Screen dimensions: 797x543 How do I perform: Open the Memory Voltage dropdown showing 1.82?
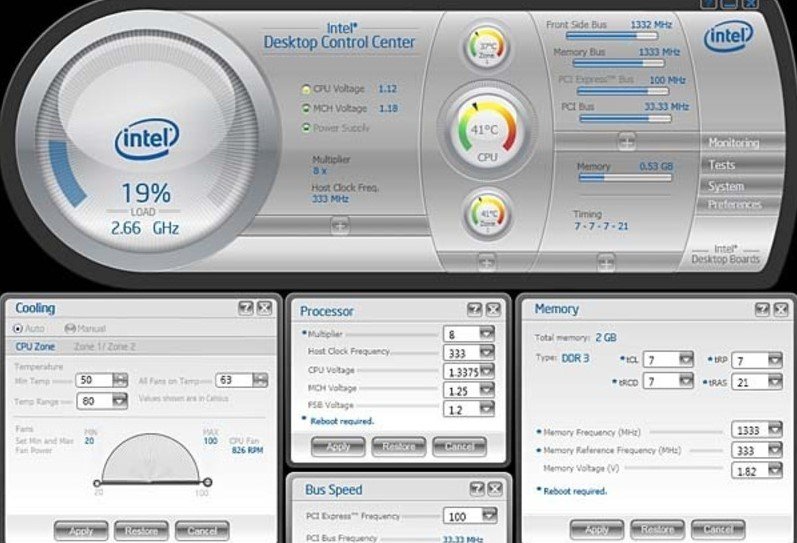click(775, 470)
